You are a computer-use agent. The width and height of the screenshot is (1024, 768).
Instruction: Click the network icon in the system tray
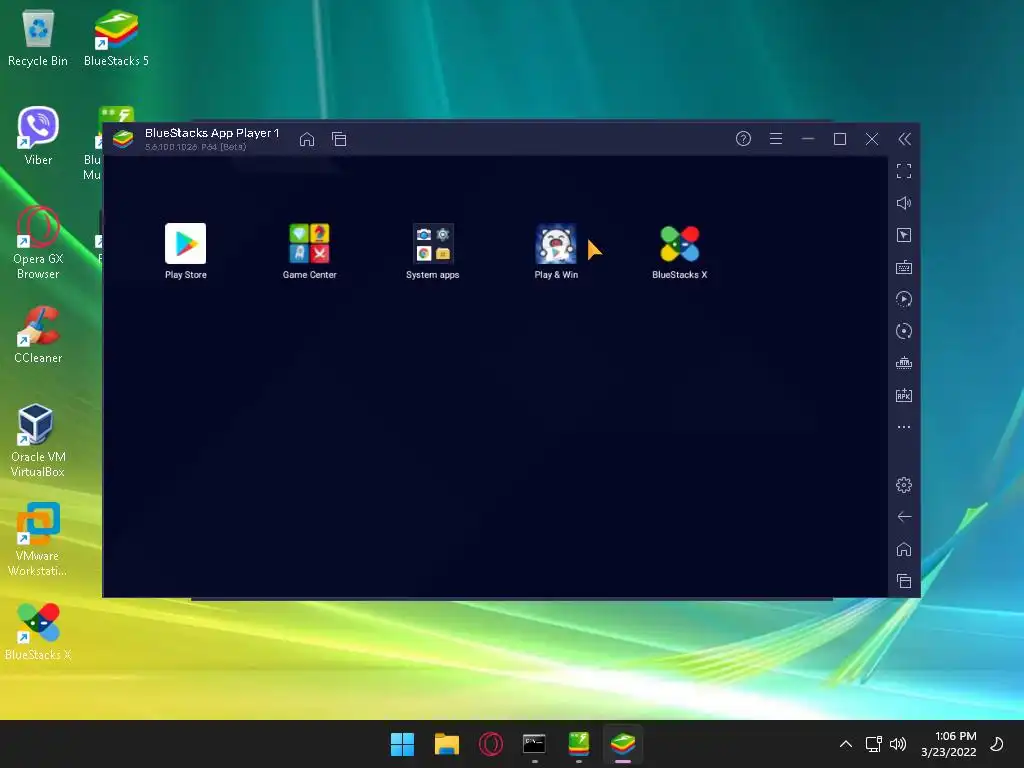pyautogui.click(x=874, y=744)
